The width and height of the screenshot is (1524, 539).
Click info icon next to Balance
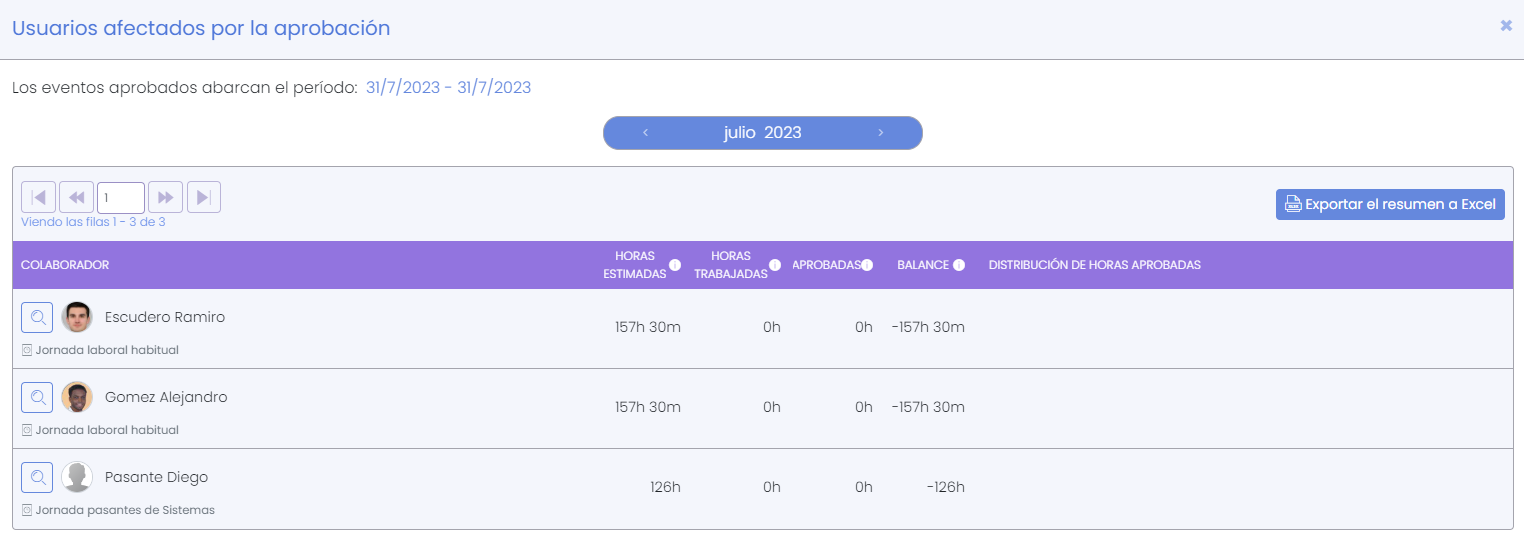[x=959, y=265]
